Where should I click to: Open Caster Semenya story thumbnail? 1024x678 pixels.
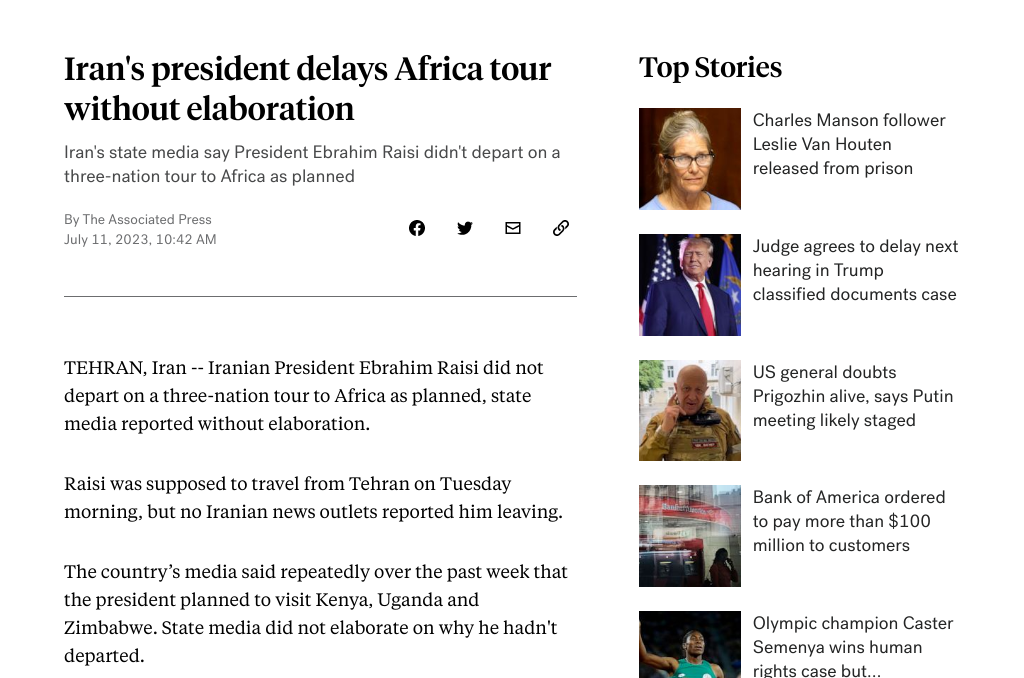coord(690,644)
